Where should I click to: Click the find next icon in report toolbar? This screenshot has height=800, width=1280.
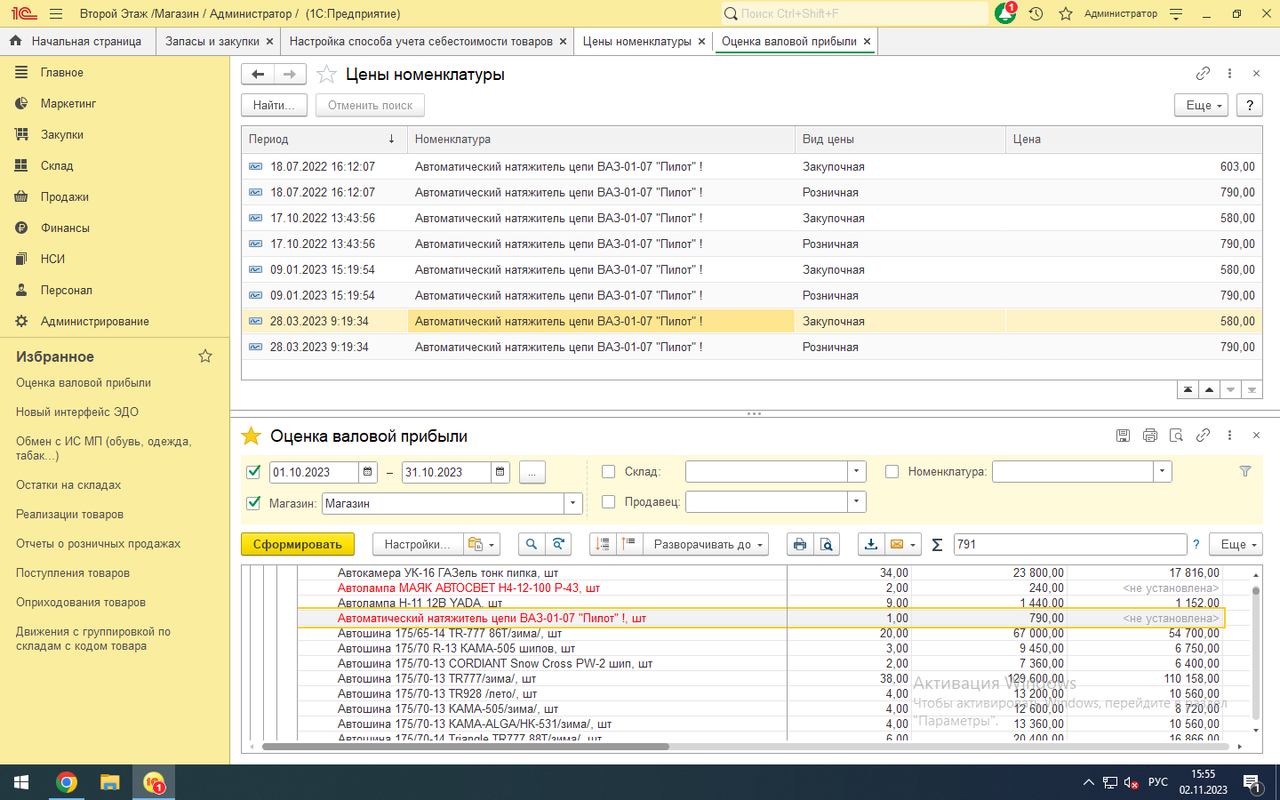tap(558, 544)
